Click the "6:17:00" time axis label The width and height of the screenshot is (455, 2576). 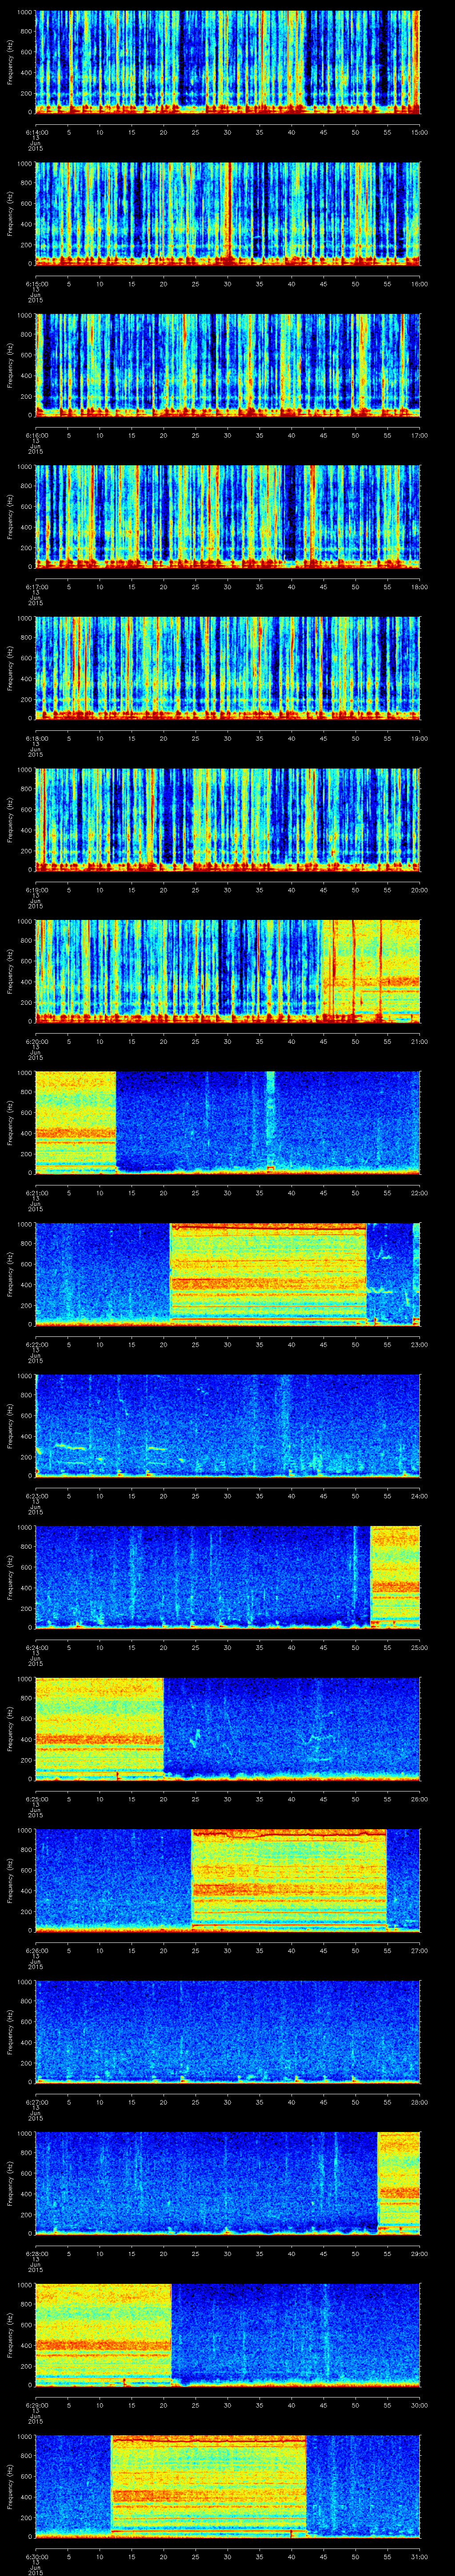[x=36, y=586]
